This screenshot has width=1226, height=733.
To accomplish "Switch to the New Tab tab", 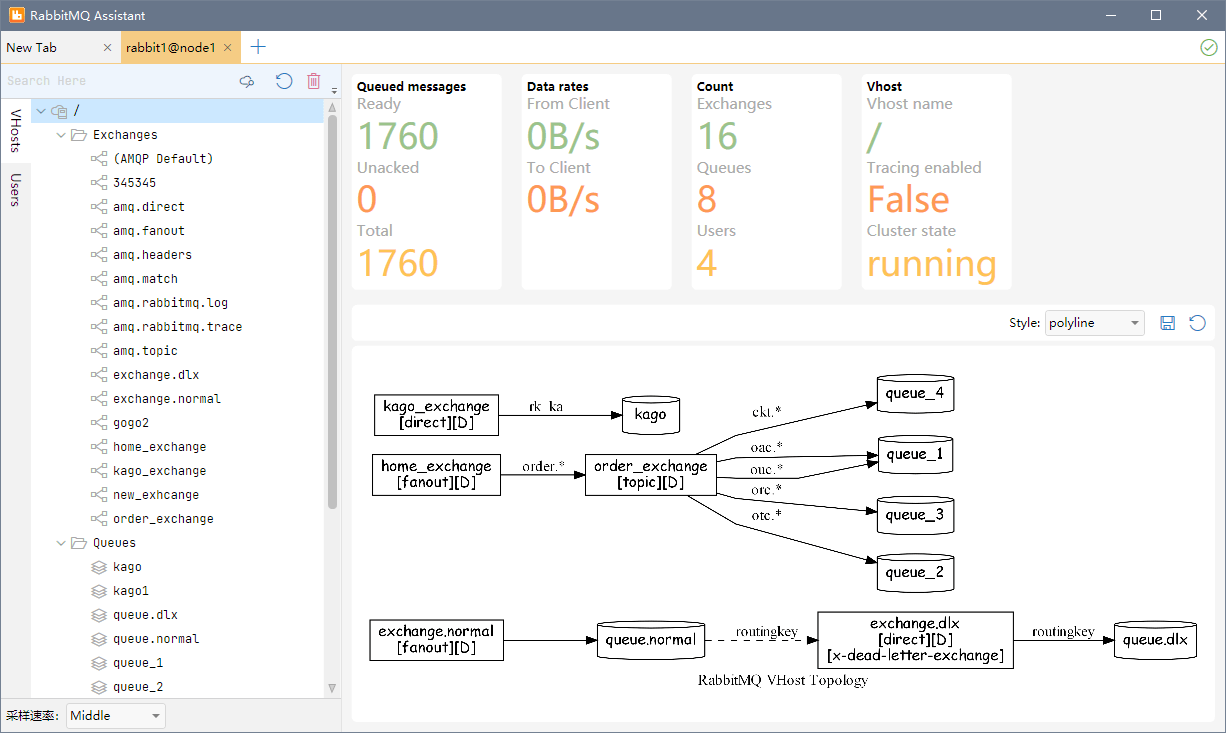I will (x=60, y=47).
